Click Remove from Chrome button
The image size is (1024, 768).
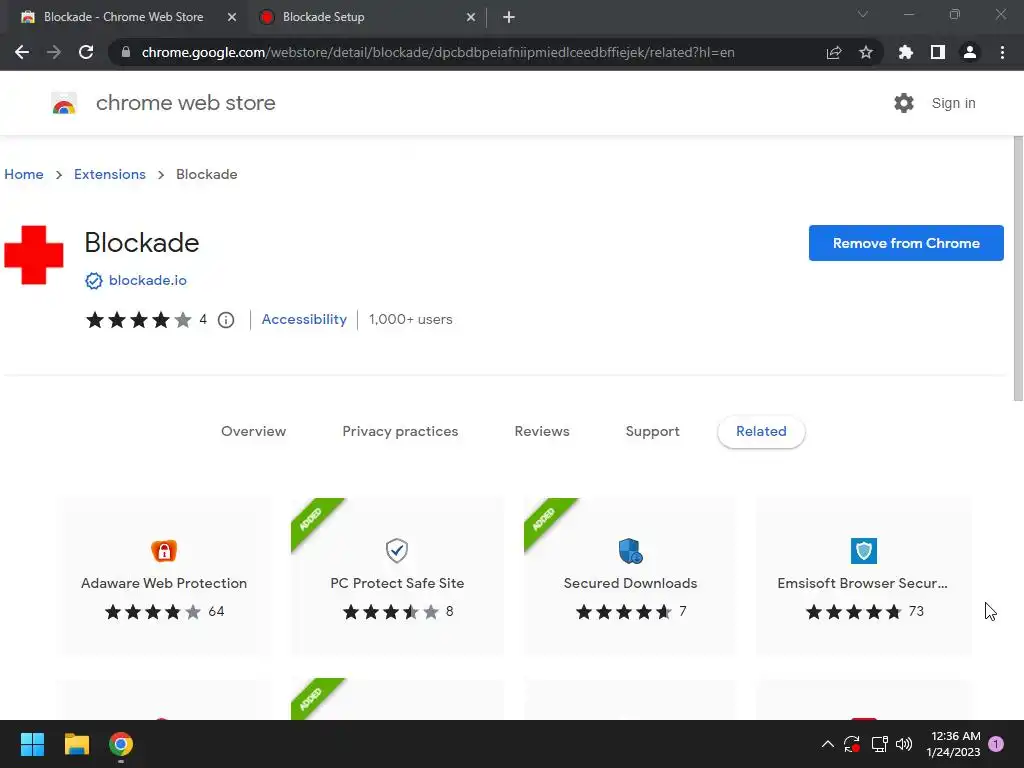coord(906,243)
